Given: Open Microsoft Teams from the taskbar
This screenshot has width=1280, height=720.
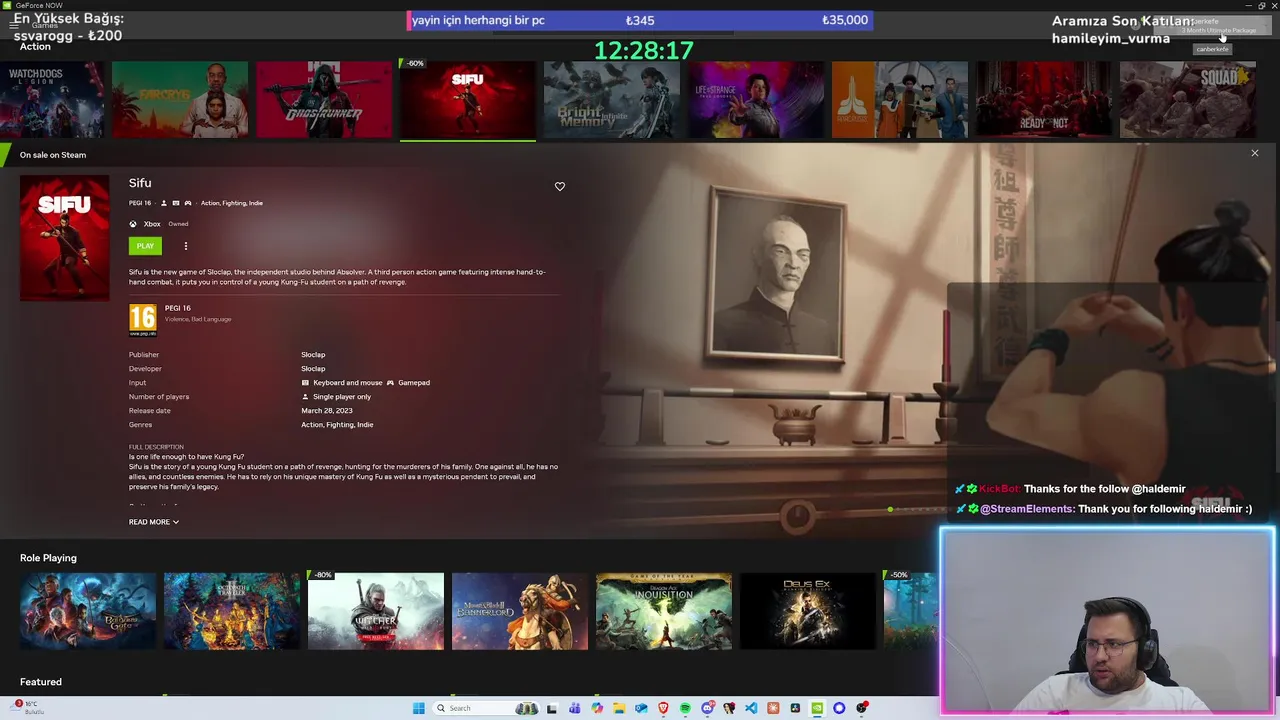Looking at the screenshot, I should tap(574, 708).
